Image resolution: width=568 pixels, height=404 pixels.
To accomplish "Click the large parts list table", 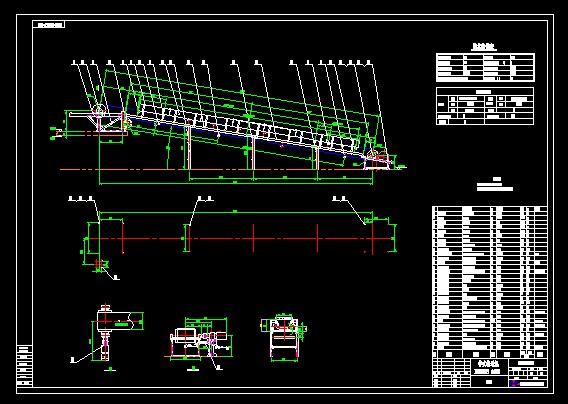I will (x=490, y=282).
